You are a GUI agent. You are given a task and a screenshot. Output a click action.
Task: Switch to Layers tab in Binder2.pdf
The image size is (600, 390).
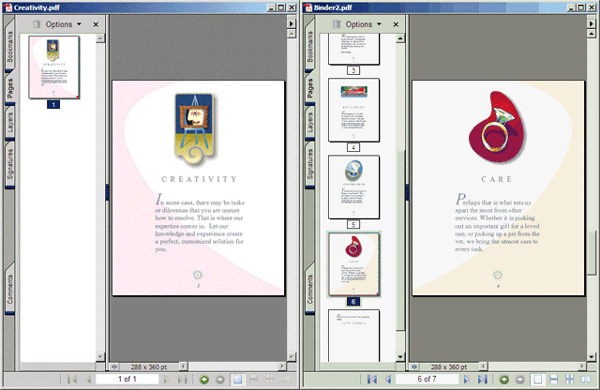310,122
